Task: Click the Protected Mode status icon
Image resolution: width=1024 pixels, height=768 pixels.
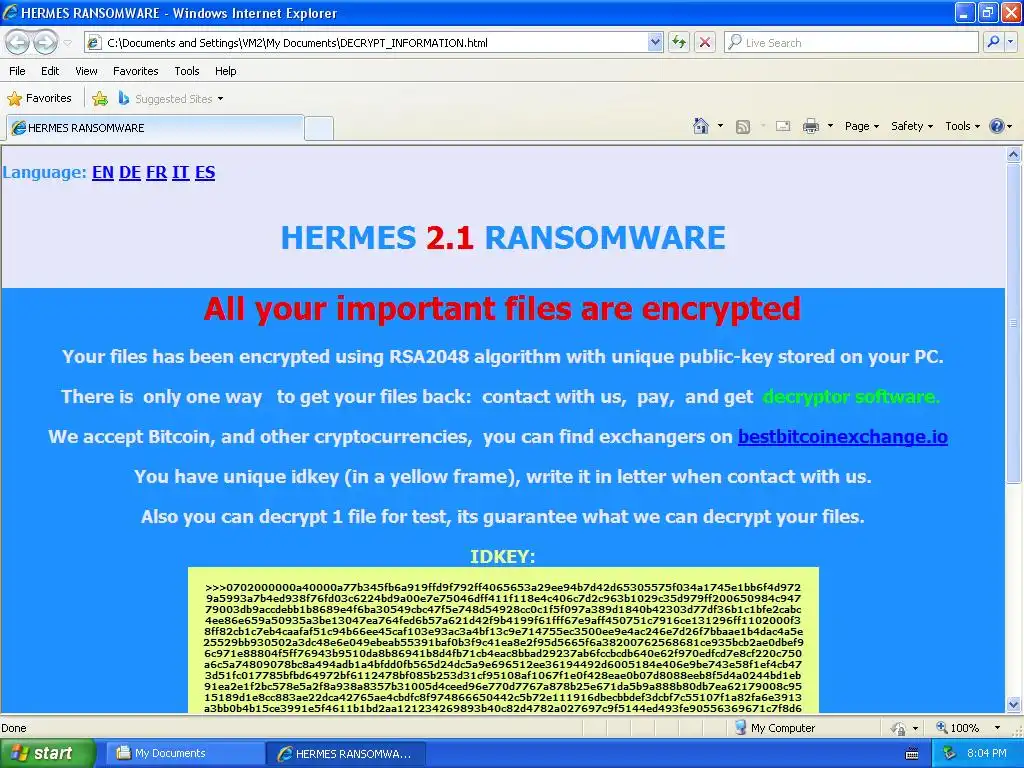Action: [899, 728]
